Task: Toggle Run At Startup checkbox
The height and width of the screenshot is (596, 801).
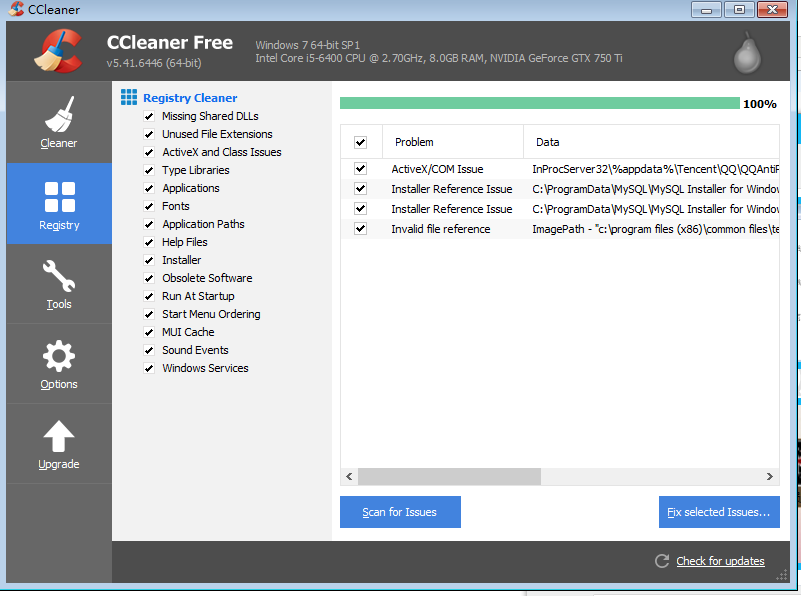Action: [149, 296]
